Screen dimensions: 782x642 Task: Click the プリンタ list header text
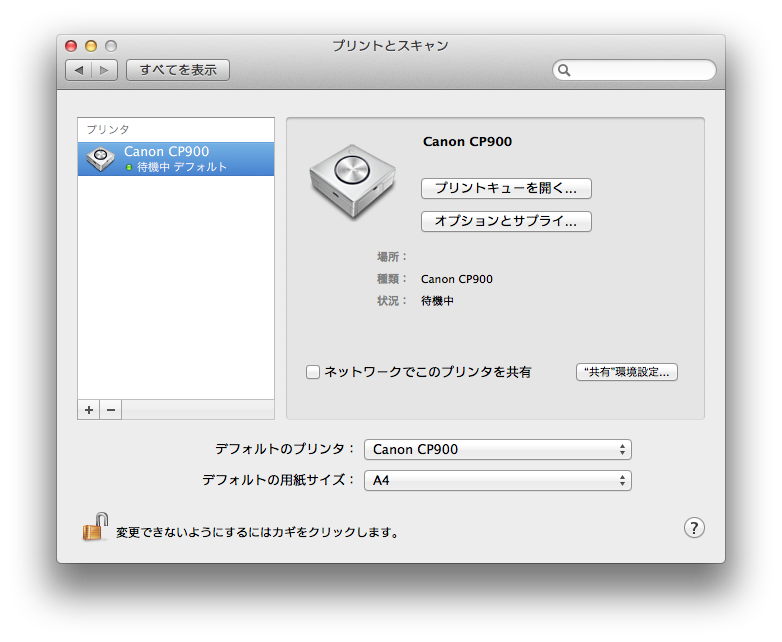coord(108,130)
